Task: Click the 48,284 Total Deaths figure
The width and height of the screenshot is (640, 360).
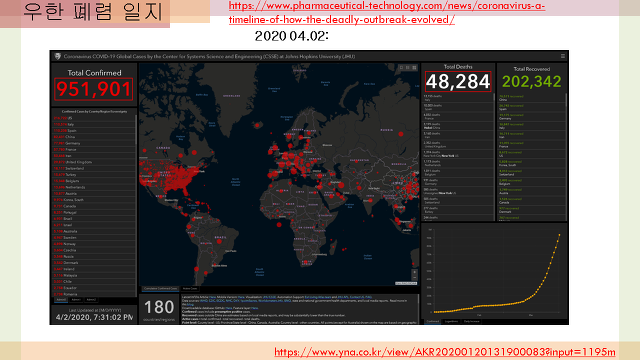Action: [458, 81]
